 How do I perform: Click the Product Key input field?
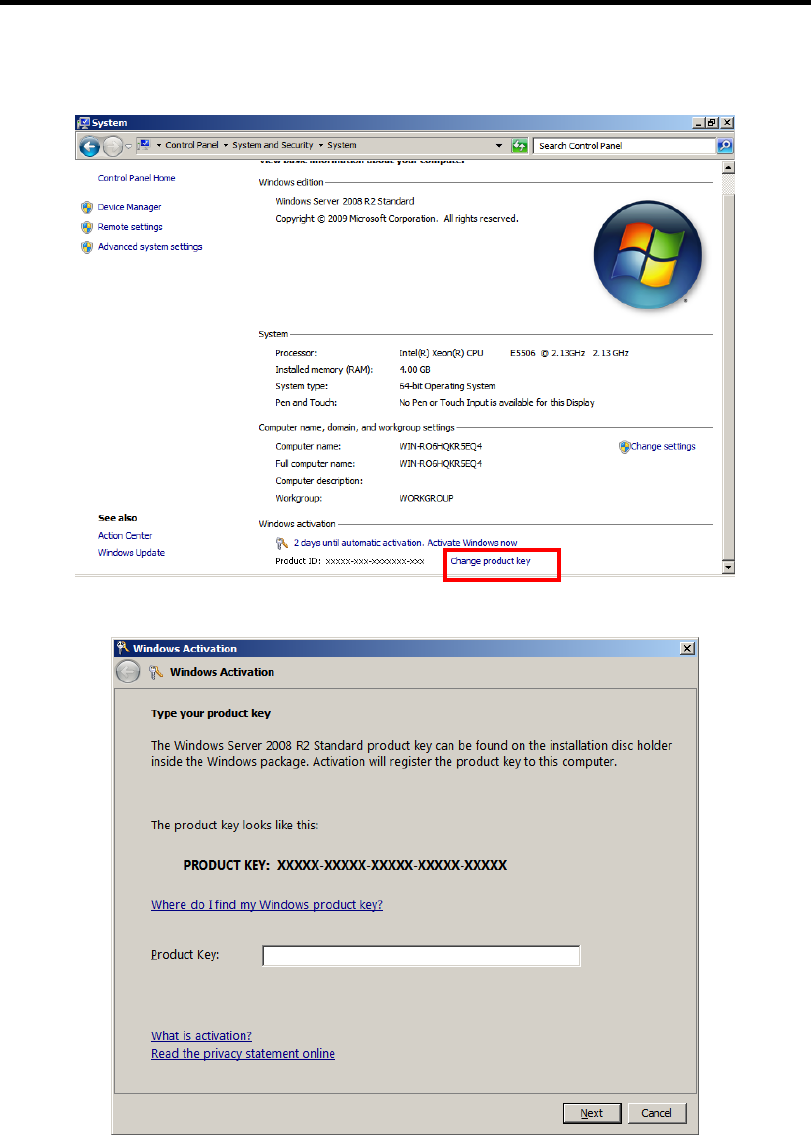421,955
